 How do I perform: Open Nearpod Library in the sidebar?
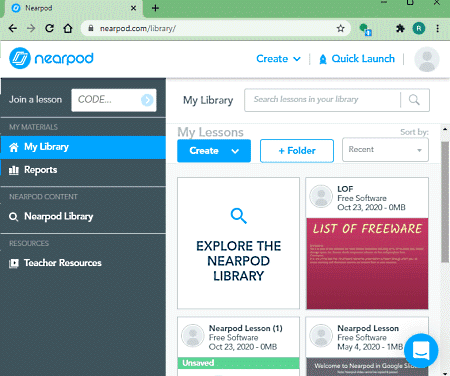83,217
